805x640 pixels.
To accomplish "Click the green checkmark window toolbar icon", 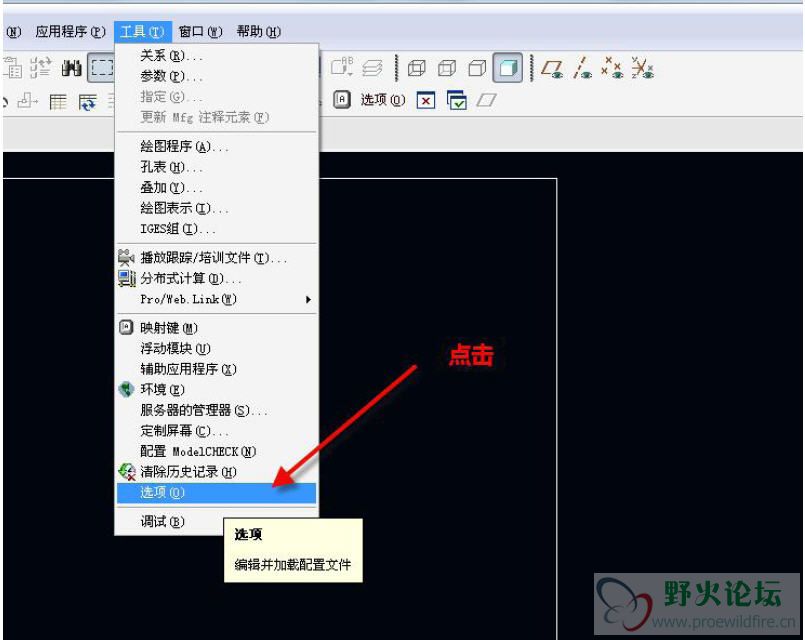I will [457, 100].
